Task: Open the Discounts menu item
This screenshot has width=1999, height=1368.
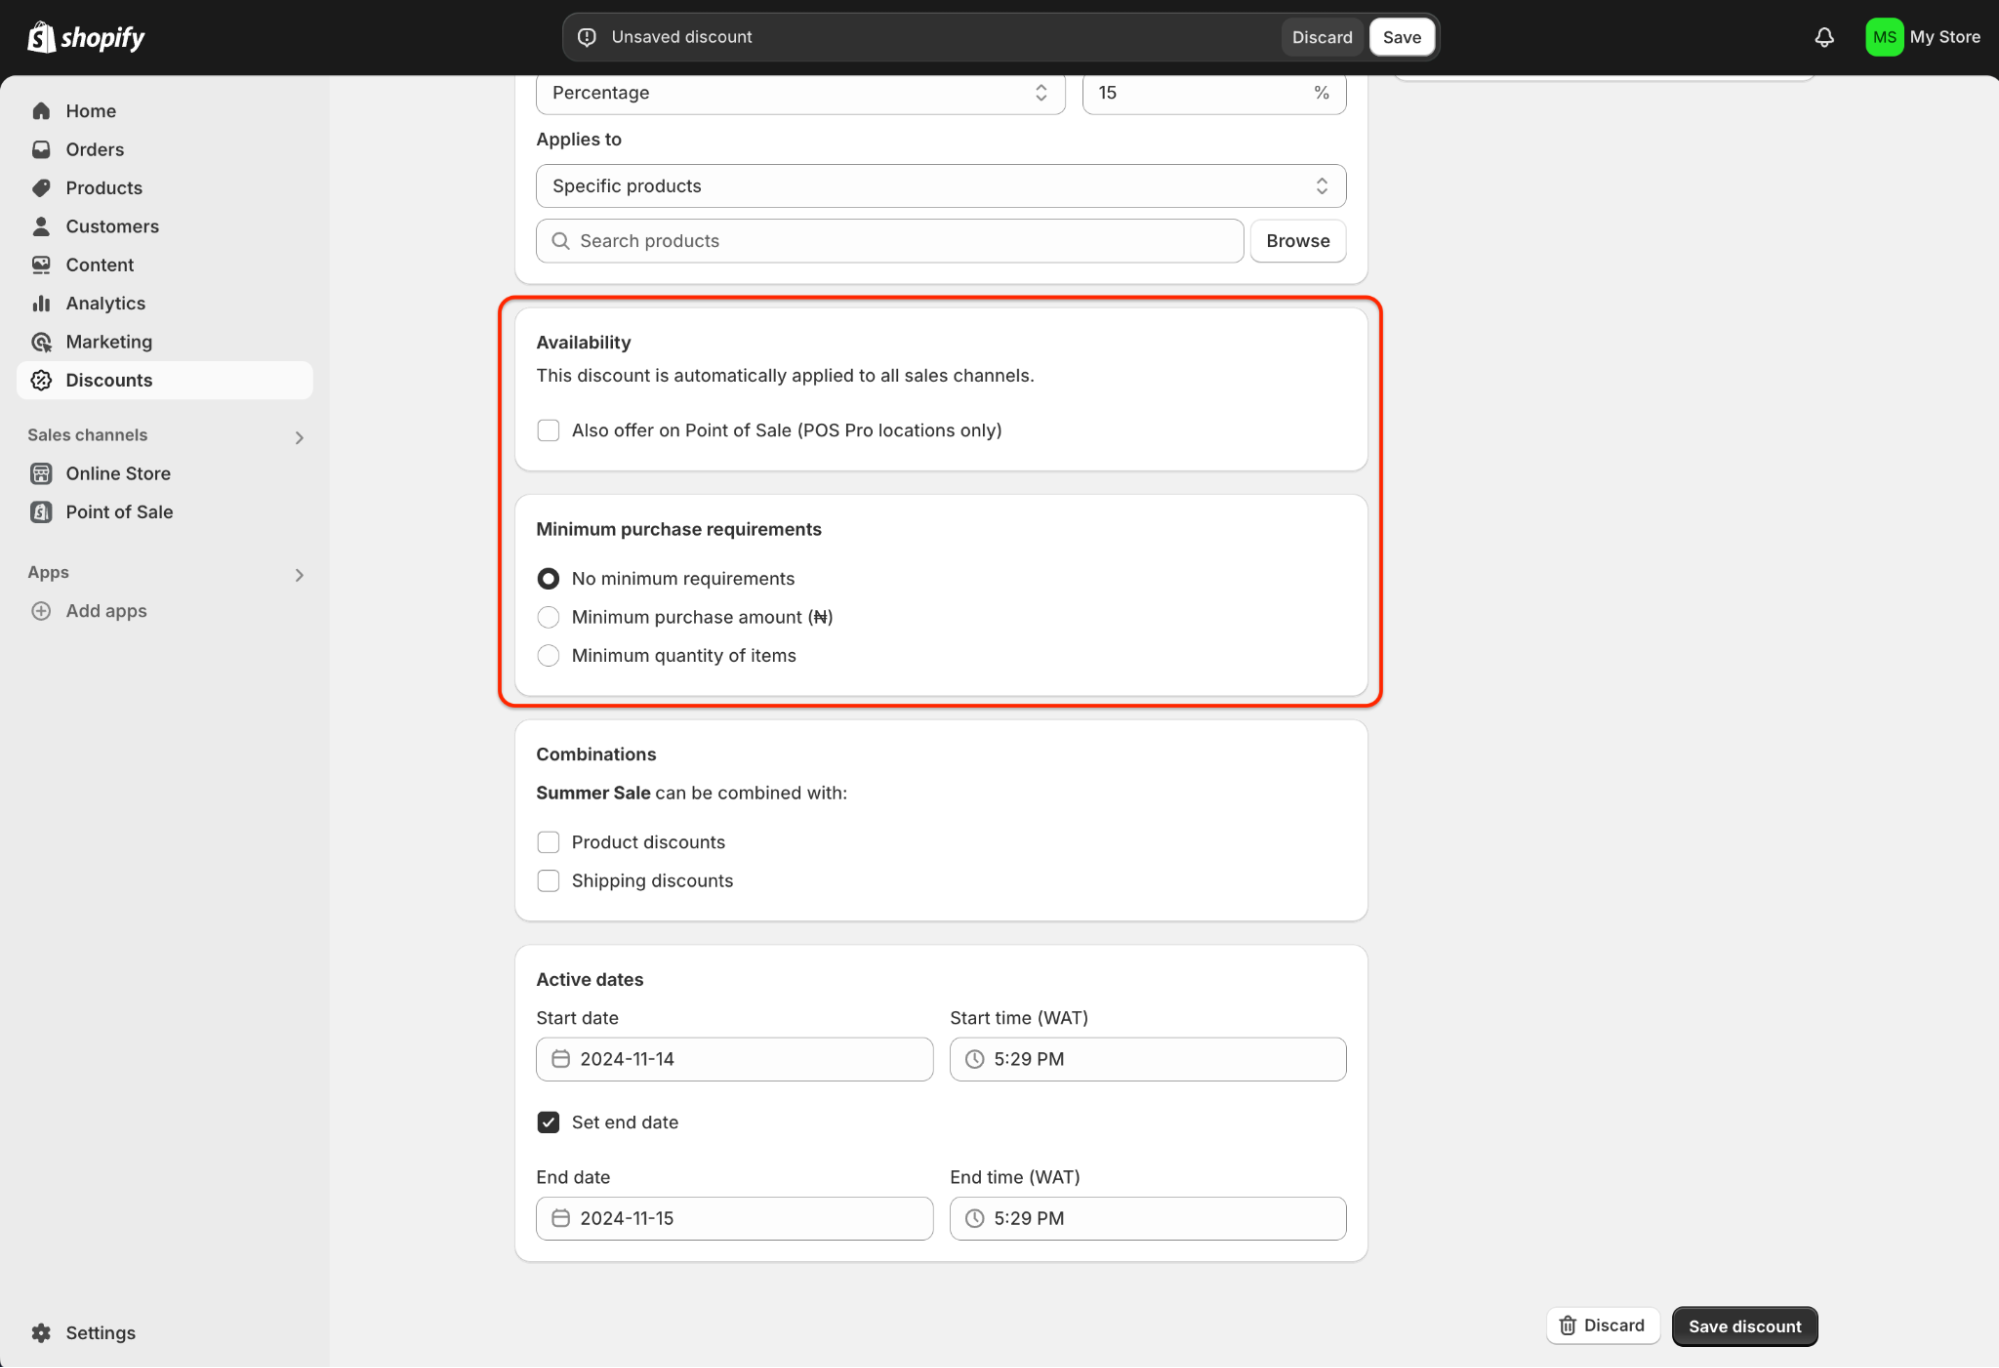Action: [x=109, y=380]
